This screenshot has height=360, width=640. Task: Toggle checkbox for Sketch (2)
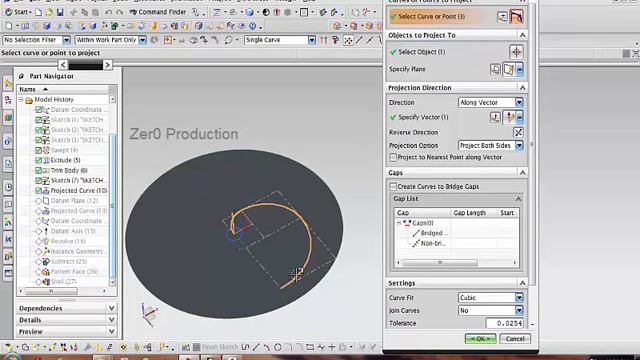point(38,130)
